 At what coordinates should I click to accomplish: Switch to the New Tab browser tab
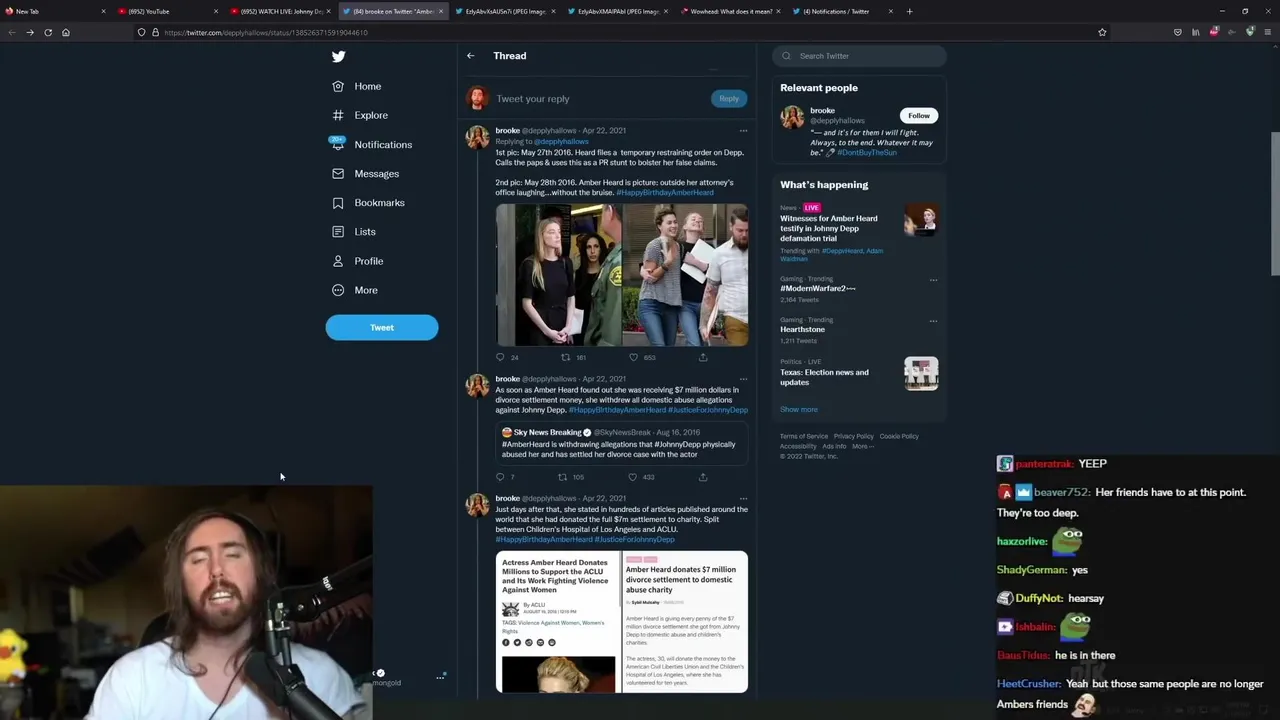[54, 11]
